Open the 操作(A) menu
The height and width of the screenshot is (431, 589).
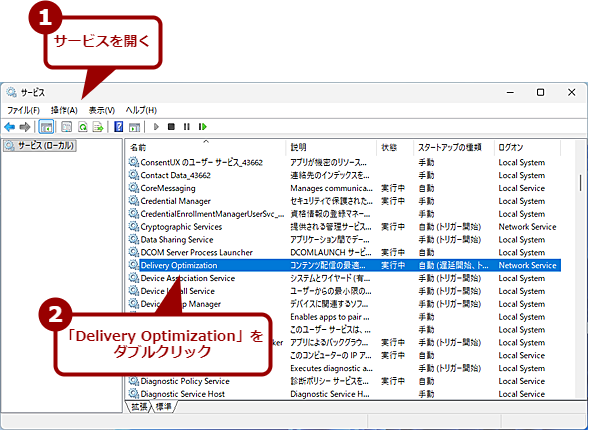coord(64,110)
